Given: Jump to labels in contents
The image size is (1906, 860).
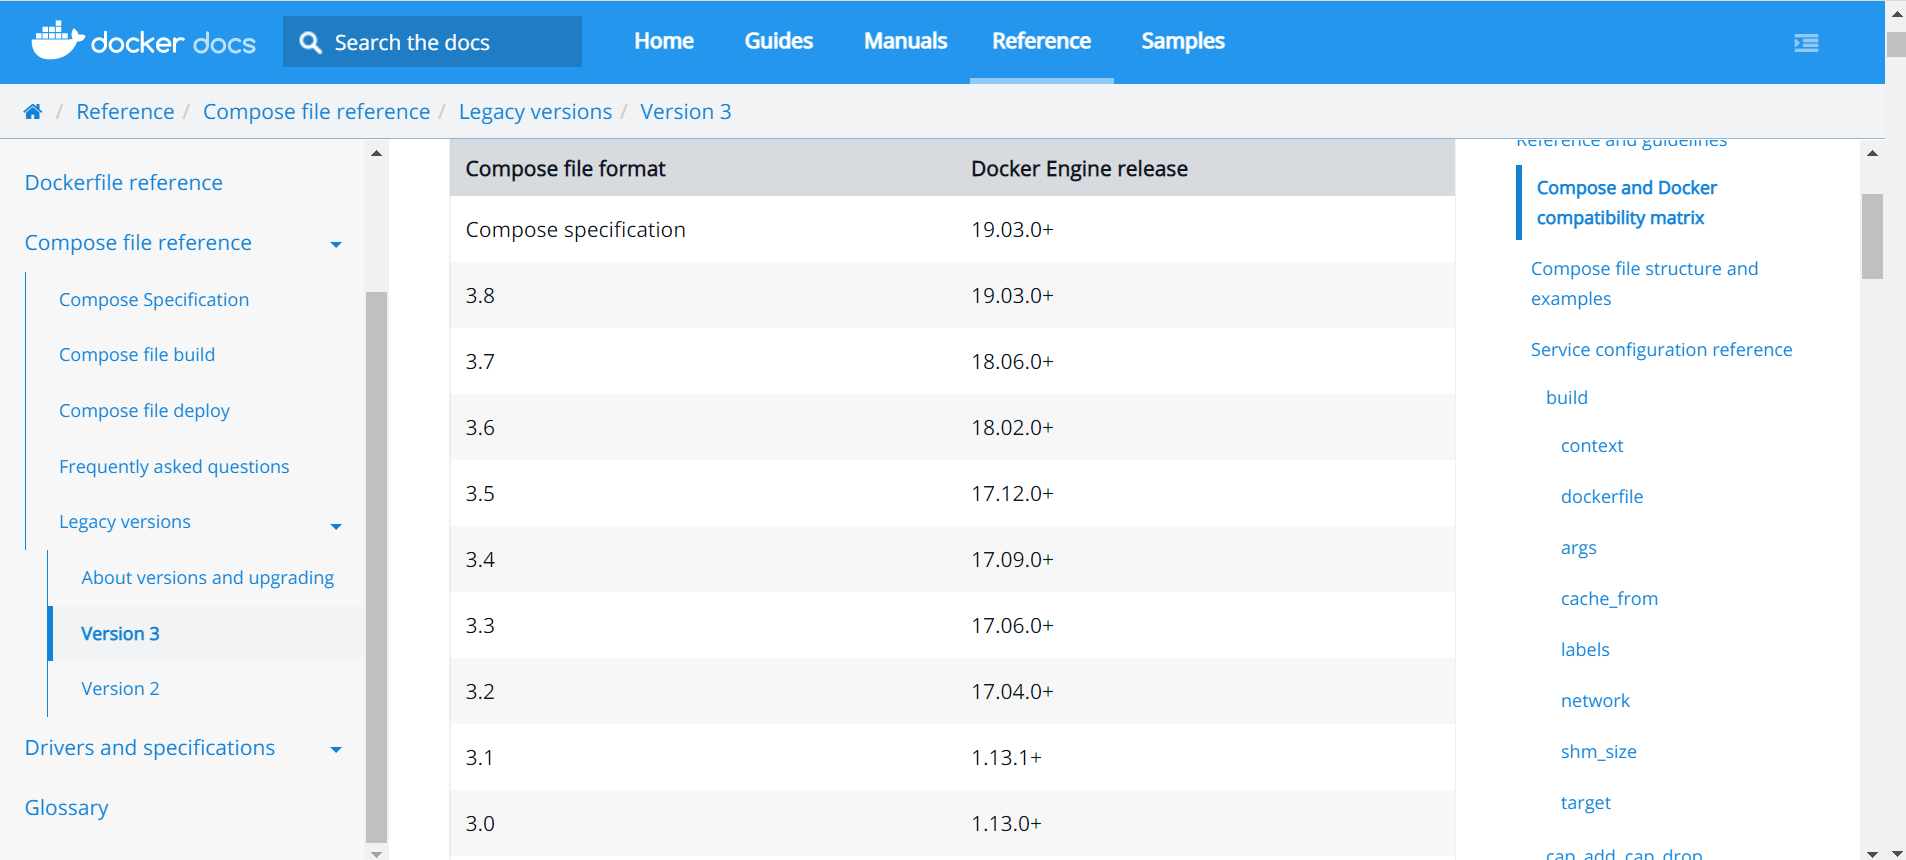Looking at the screenshot, I should pos(1585,649).
